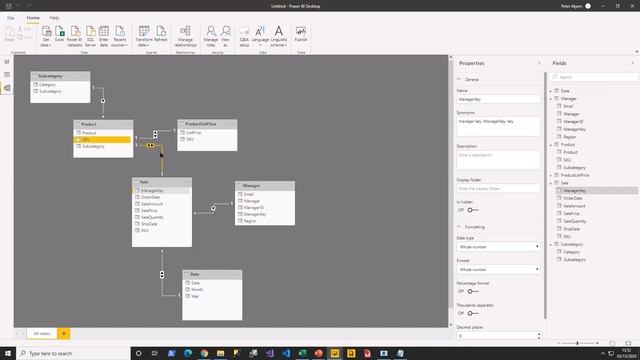Image resolution: width=640 pixels, height=360 pixels.
Task: Select the Home ribbon tab
Action: point(33,18)
